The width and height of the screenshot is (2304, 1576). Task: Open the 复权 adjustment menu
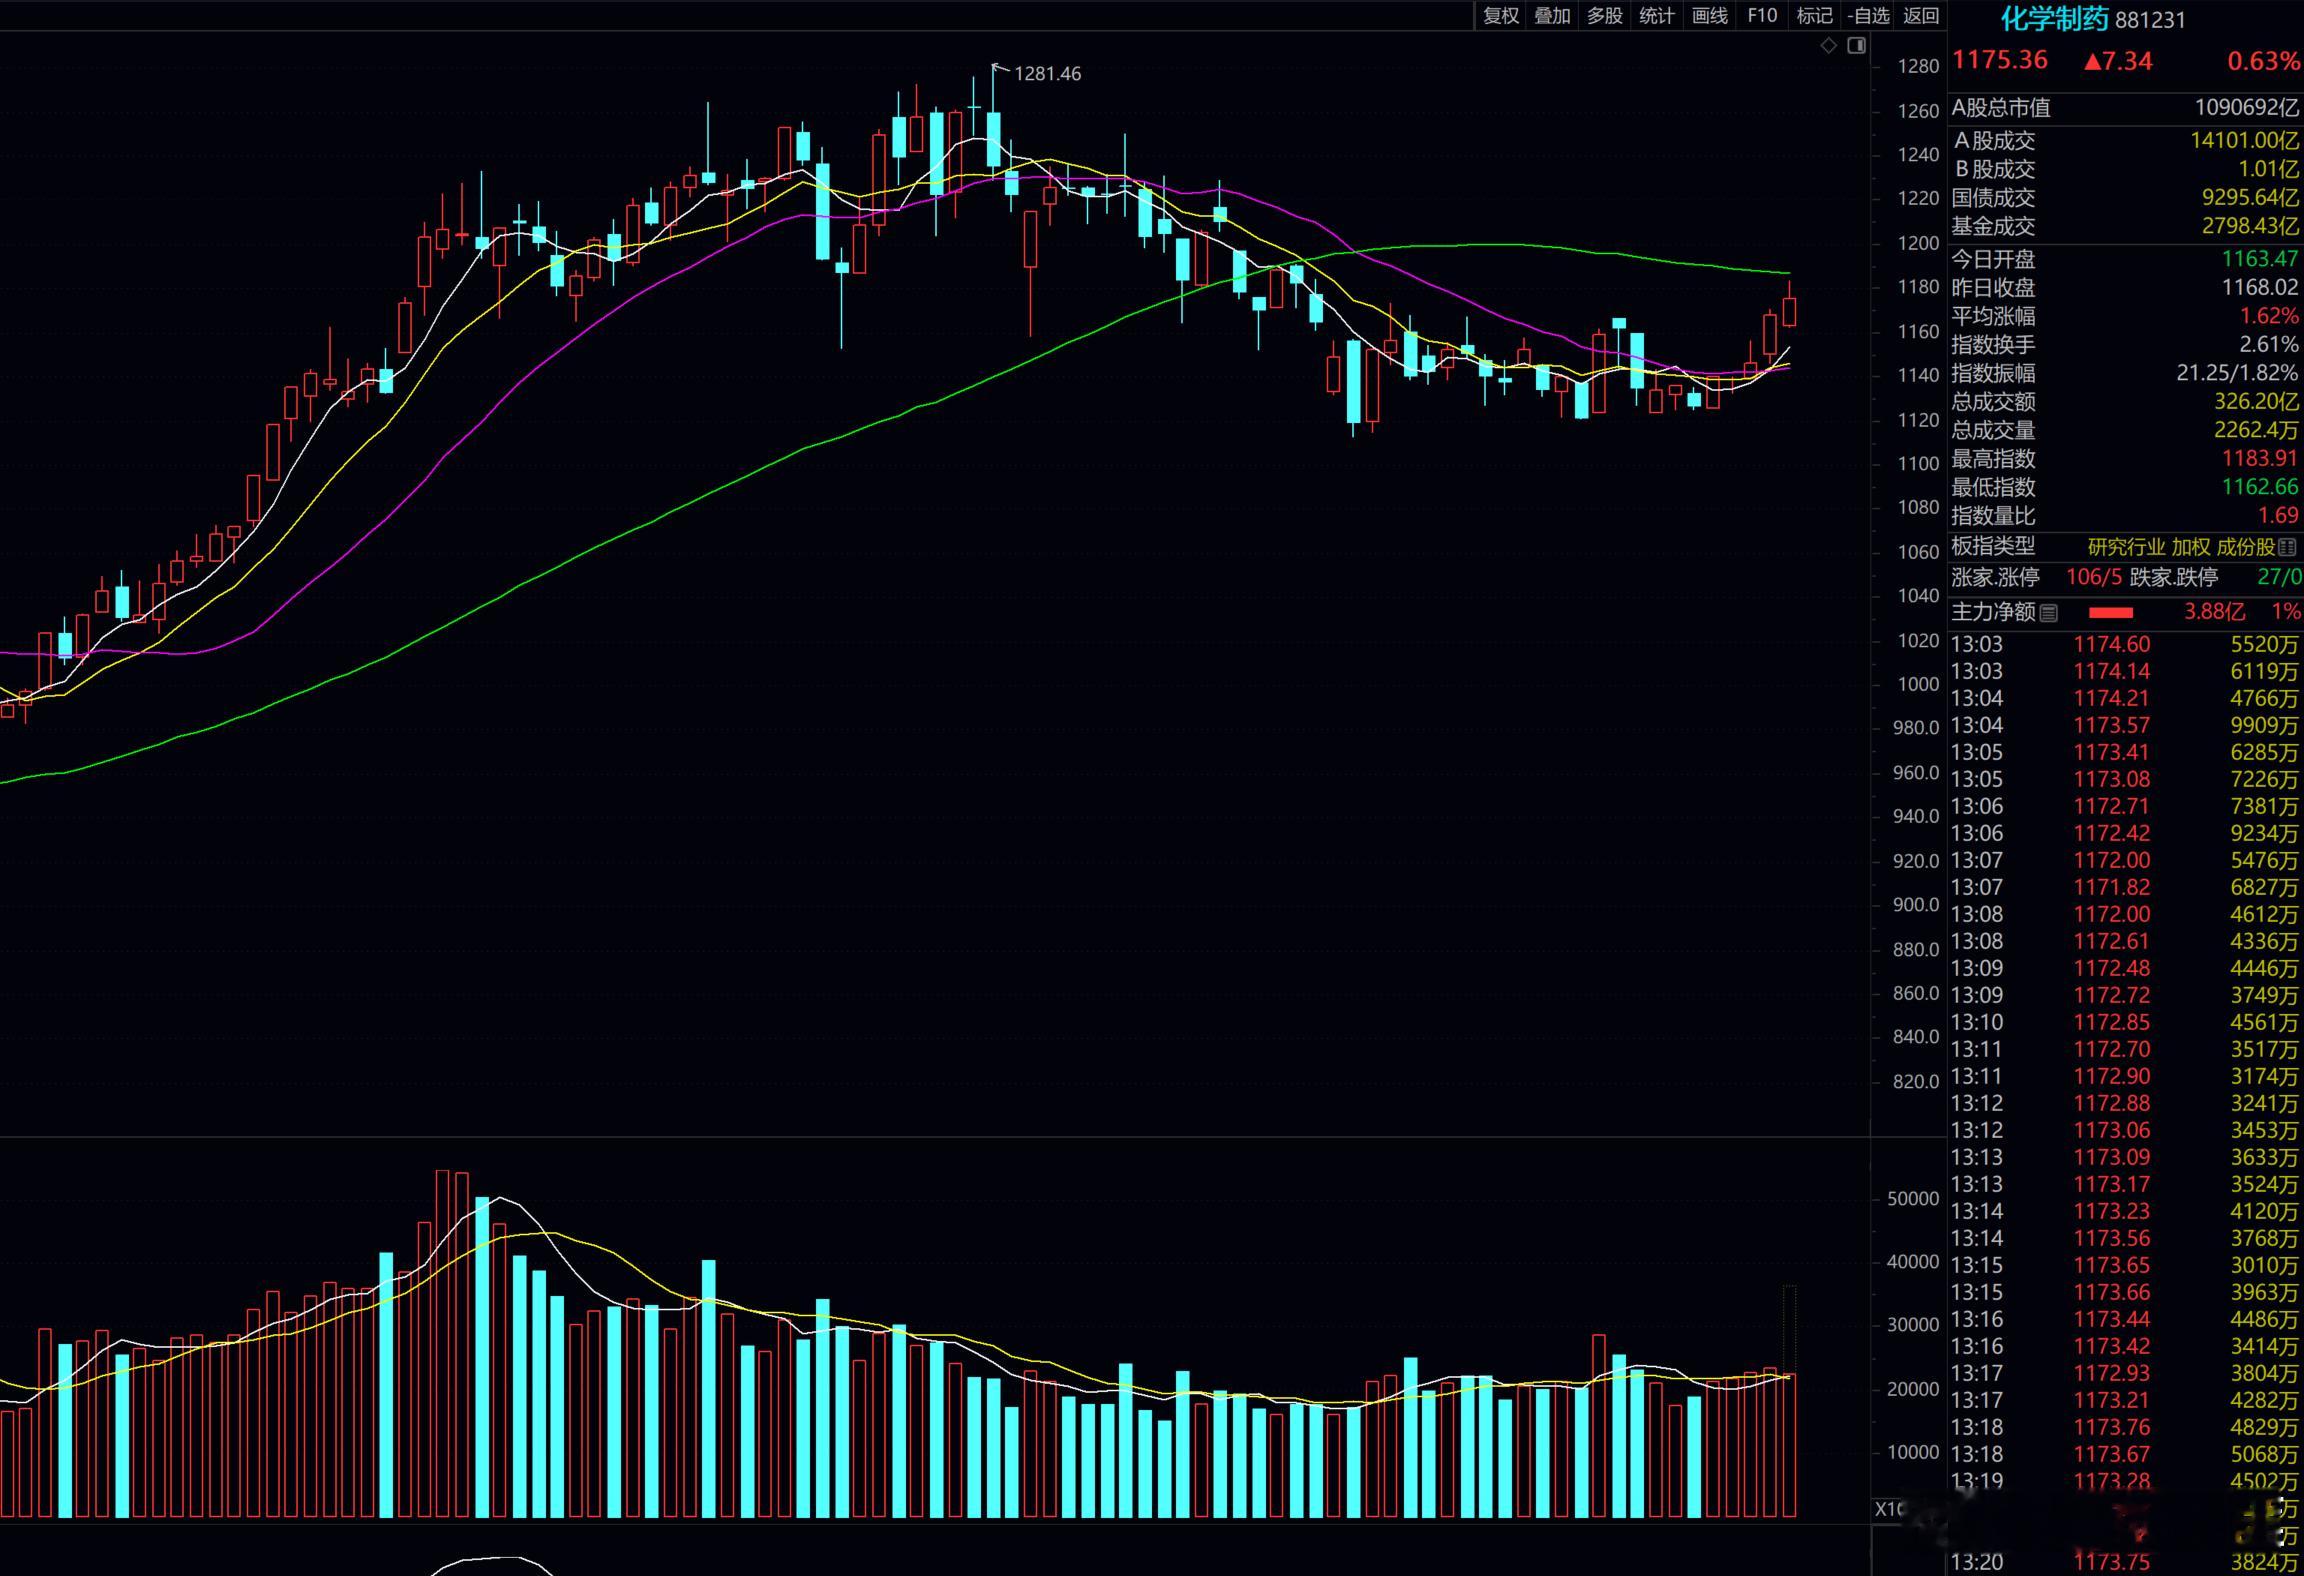[x=1500, y=16]
